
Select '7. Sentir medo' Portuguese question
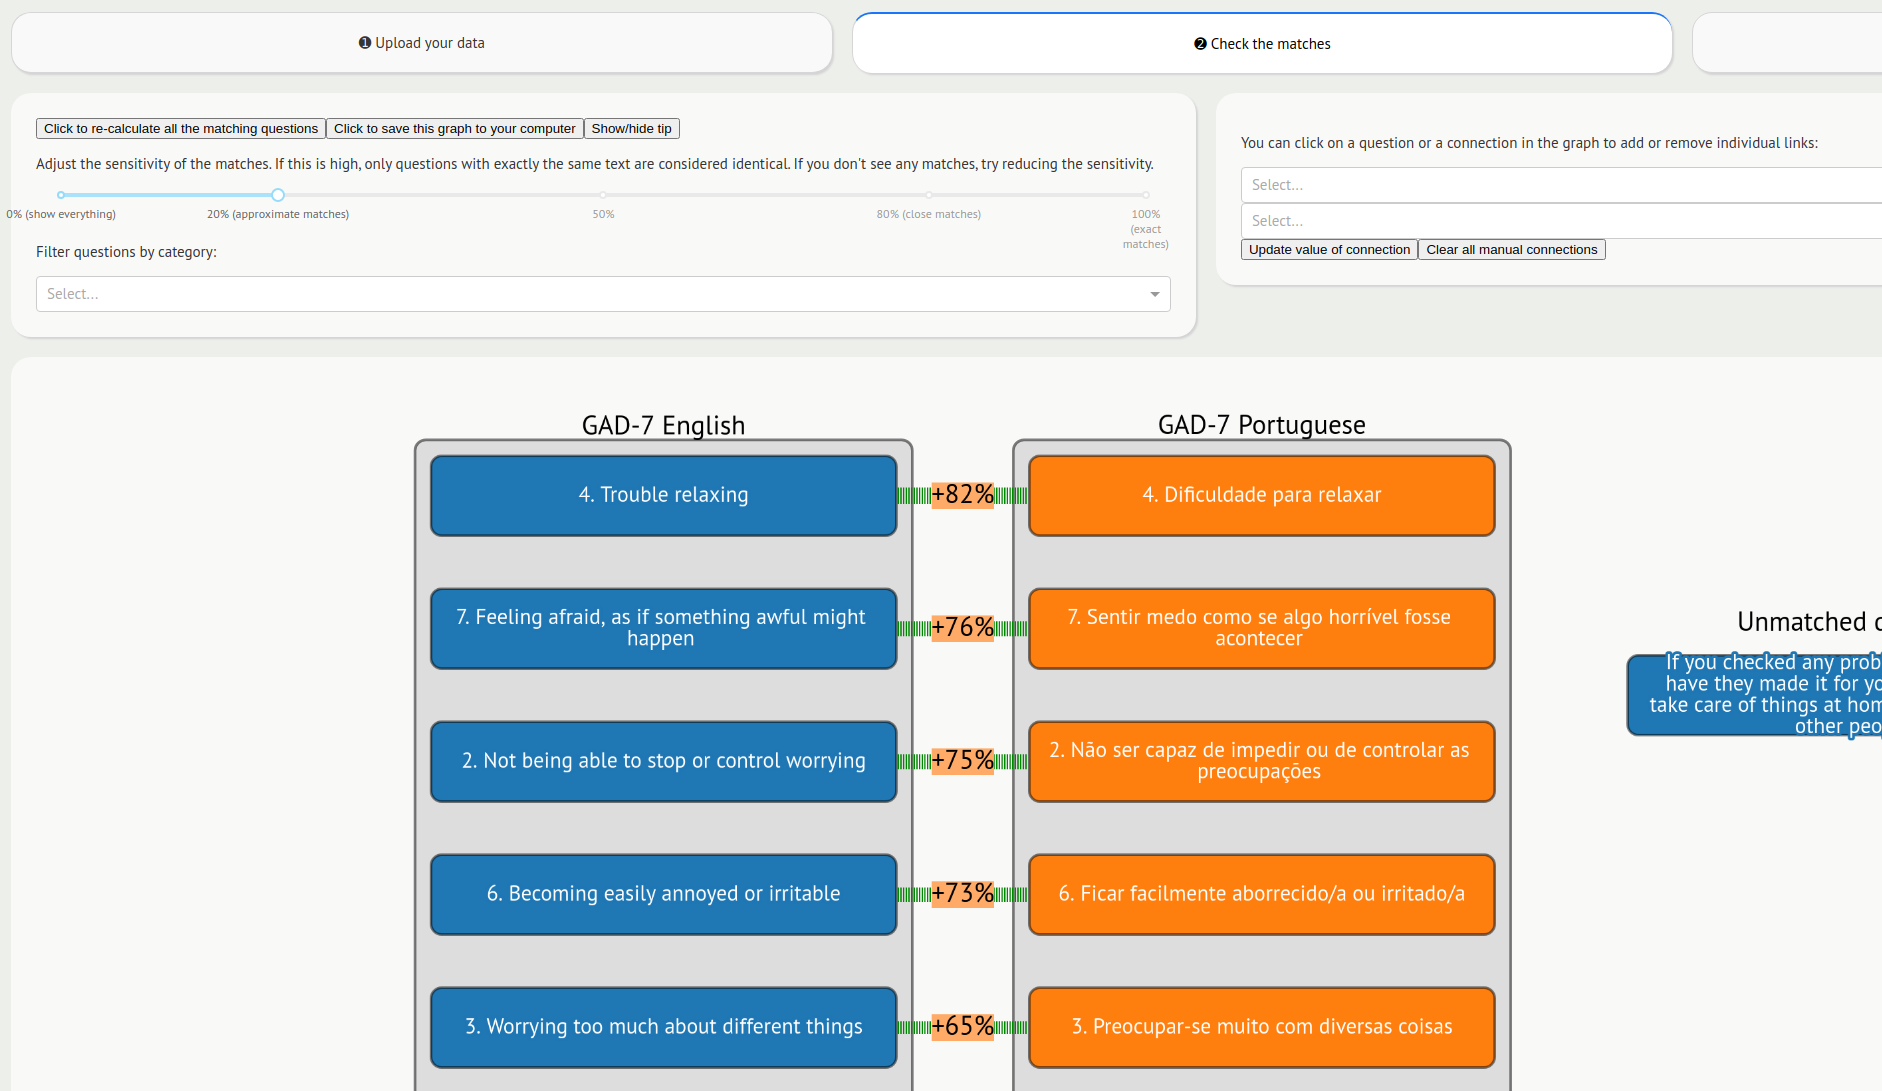[1262, 629]
